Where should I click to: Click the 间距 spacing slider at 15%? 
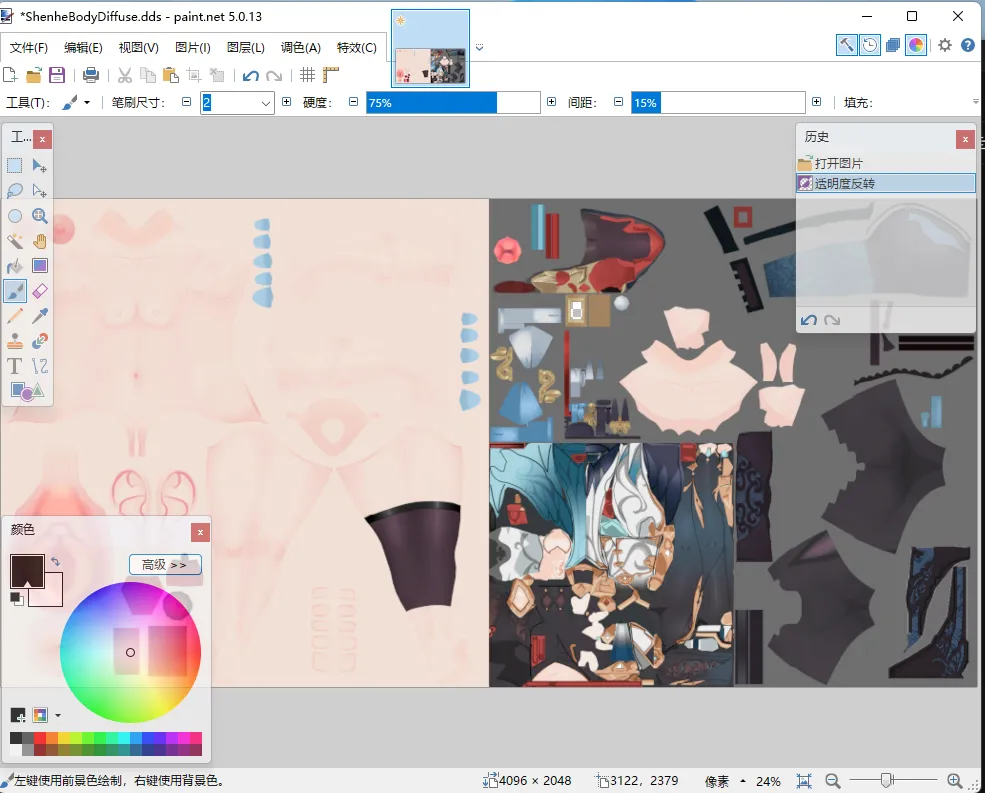(719, 102)
